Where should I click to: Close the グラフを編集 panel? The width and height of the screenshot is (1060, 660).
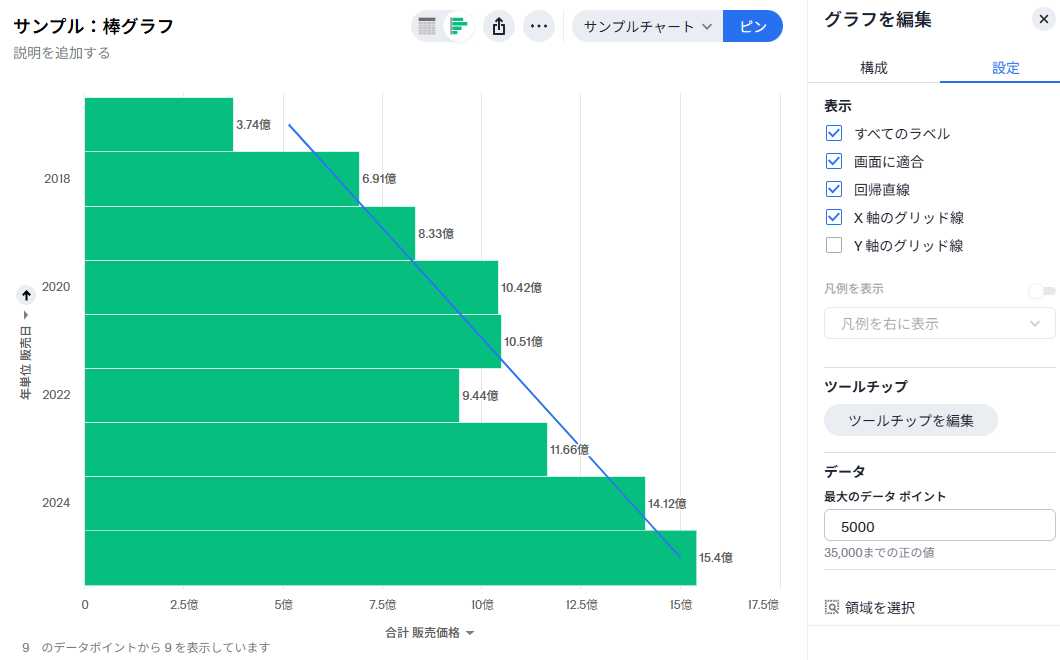(x=1044, y=19)
